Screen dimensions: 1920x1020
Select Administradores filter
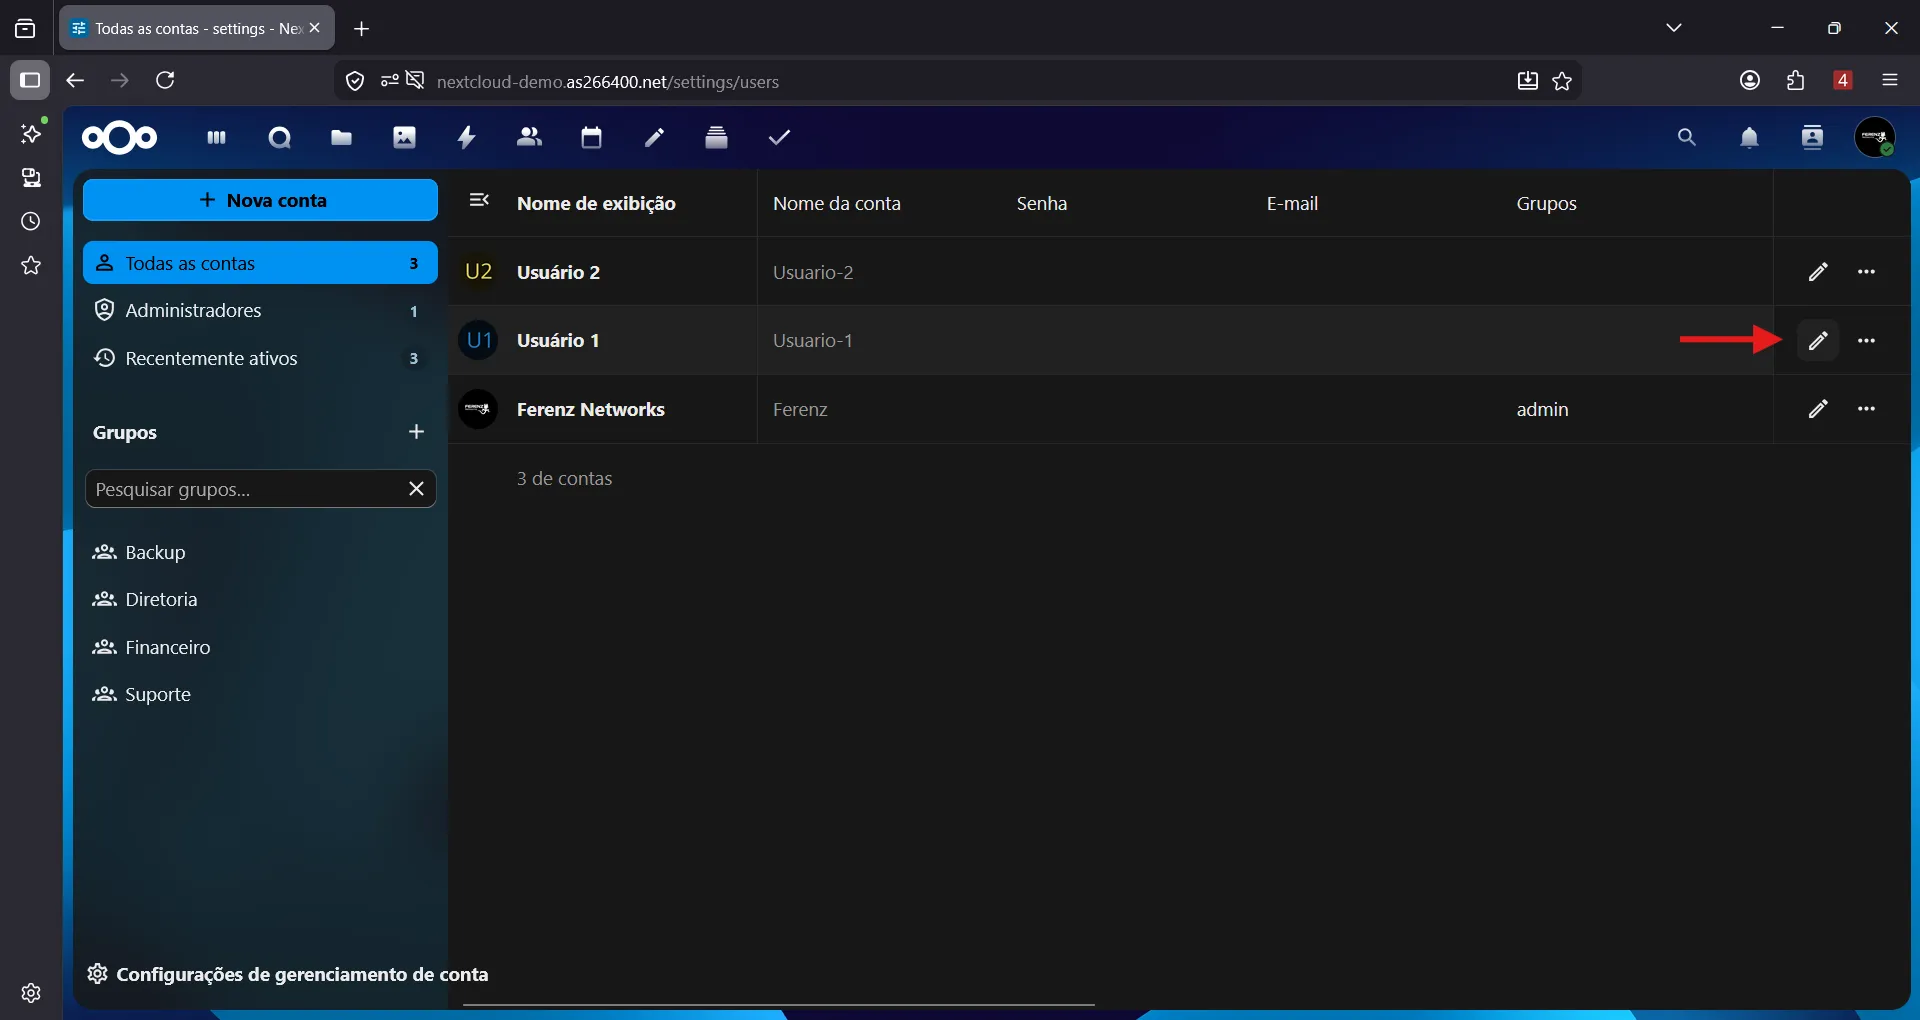pyautogui.click(x=261, y=311)
